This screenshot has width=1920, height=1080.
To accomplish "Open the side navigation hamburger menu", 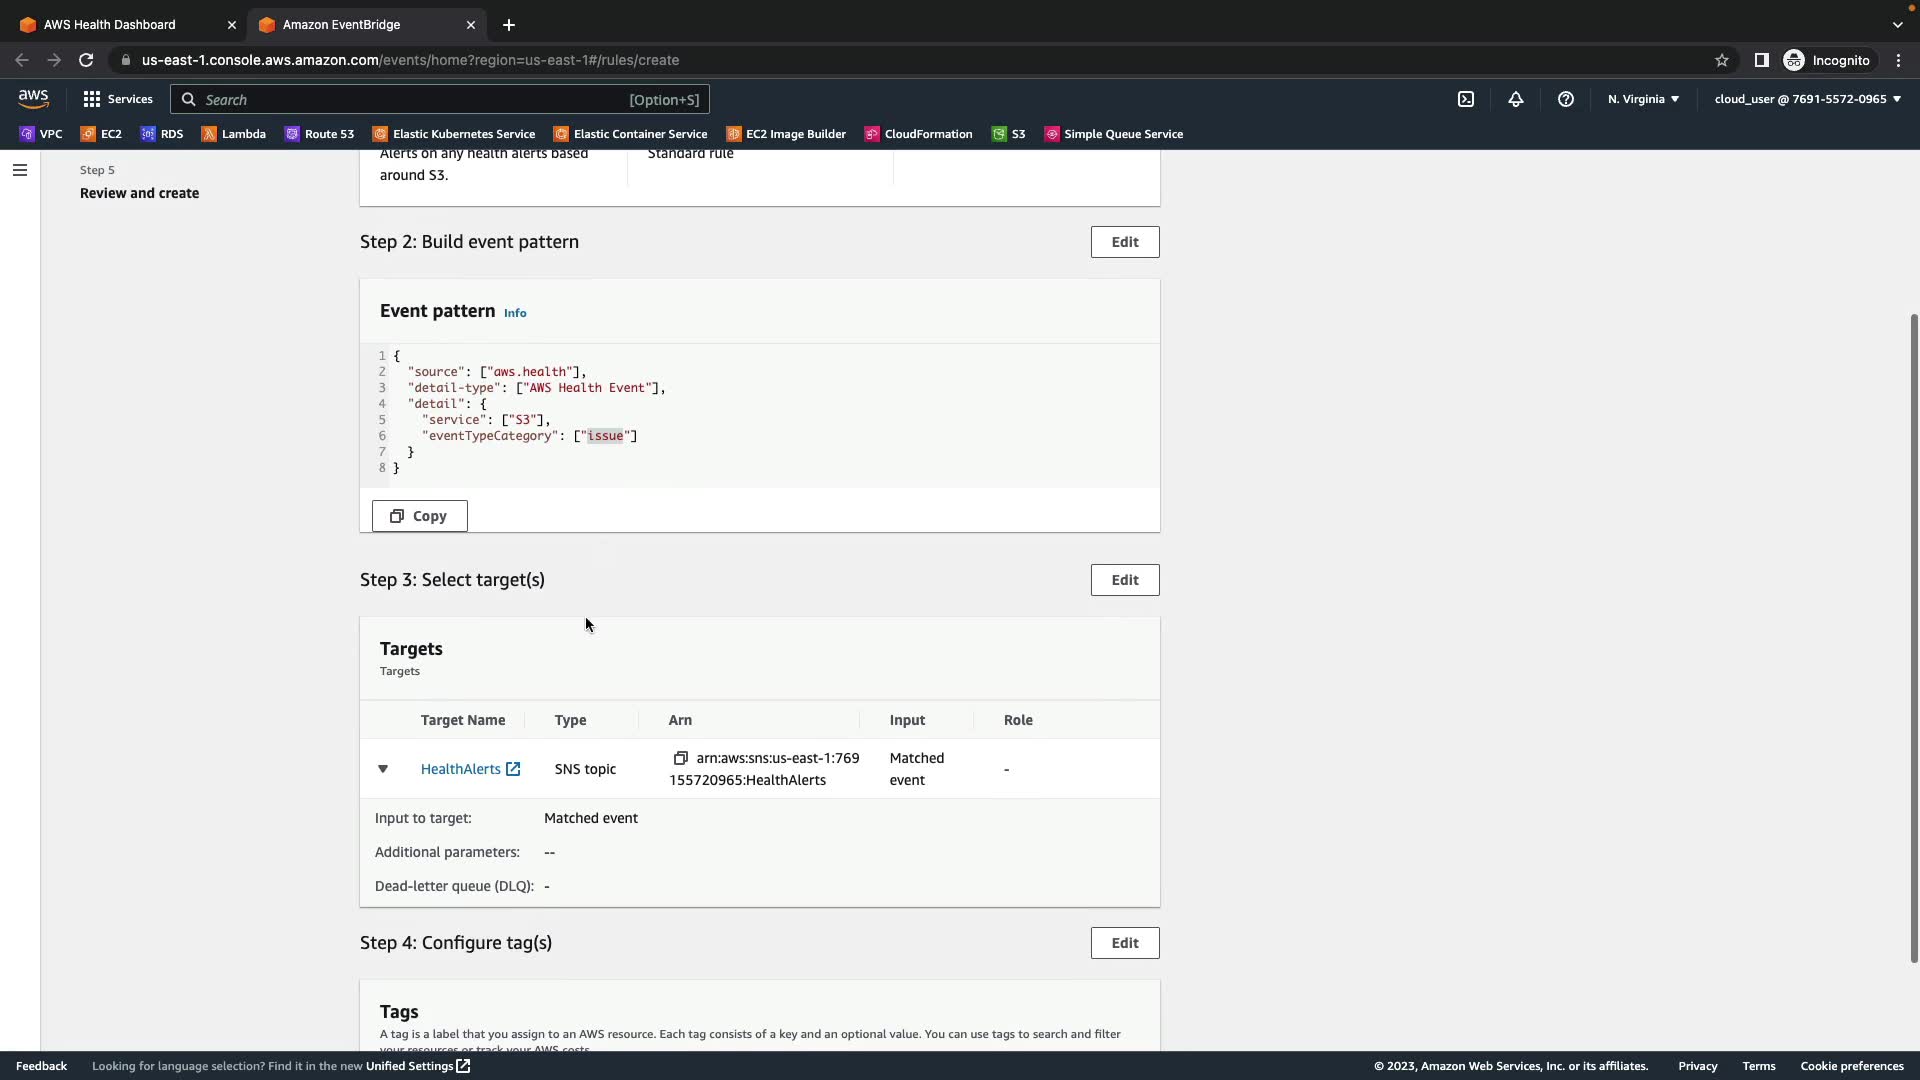I will point(19,170).
